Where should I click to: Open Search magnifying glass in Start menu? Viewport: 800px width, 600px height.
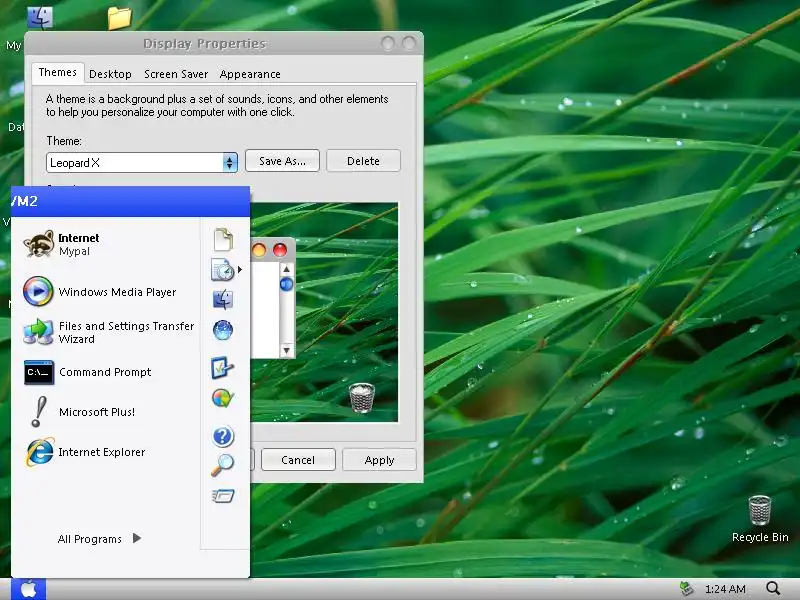coord(222,465)
